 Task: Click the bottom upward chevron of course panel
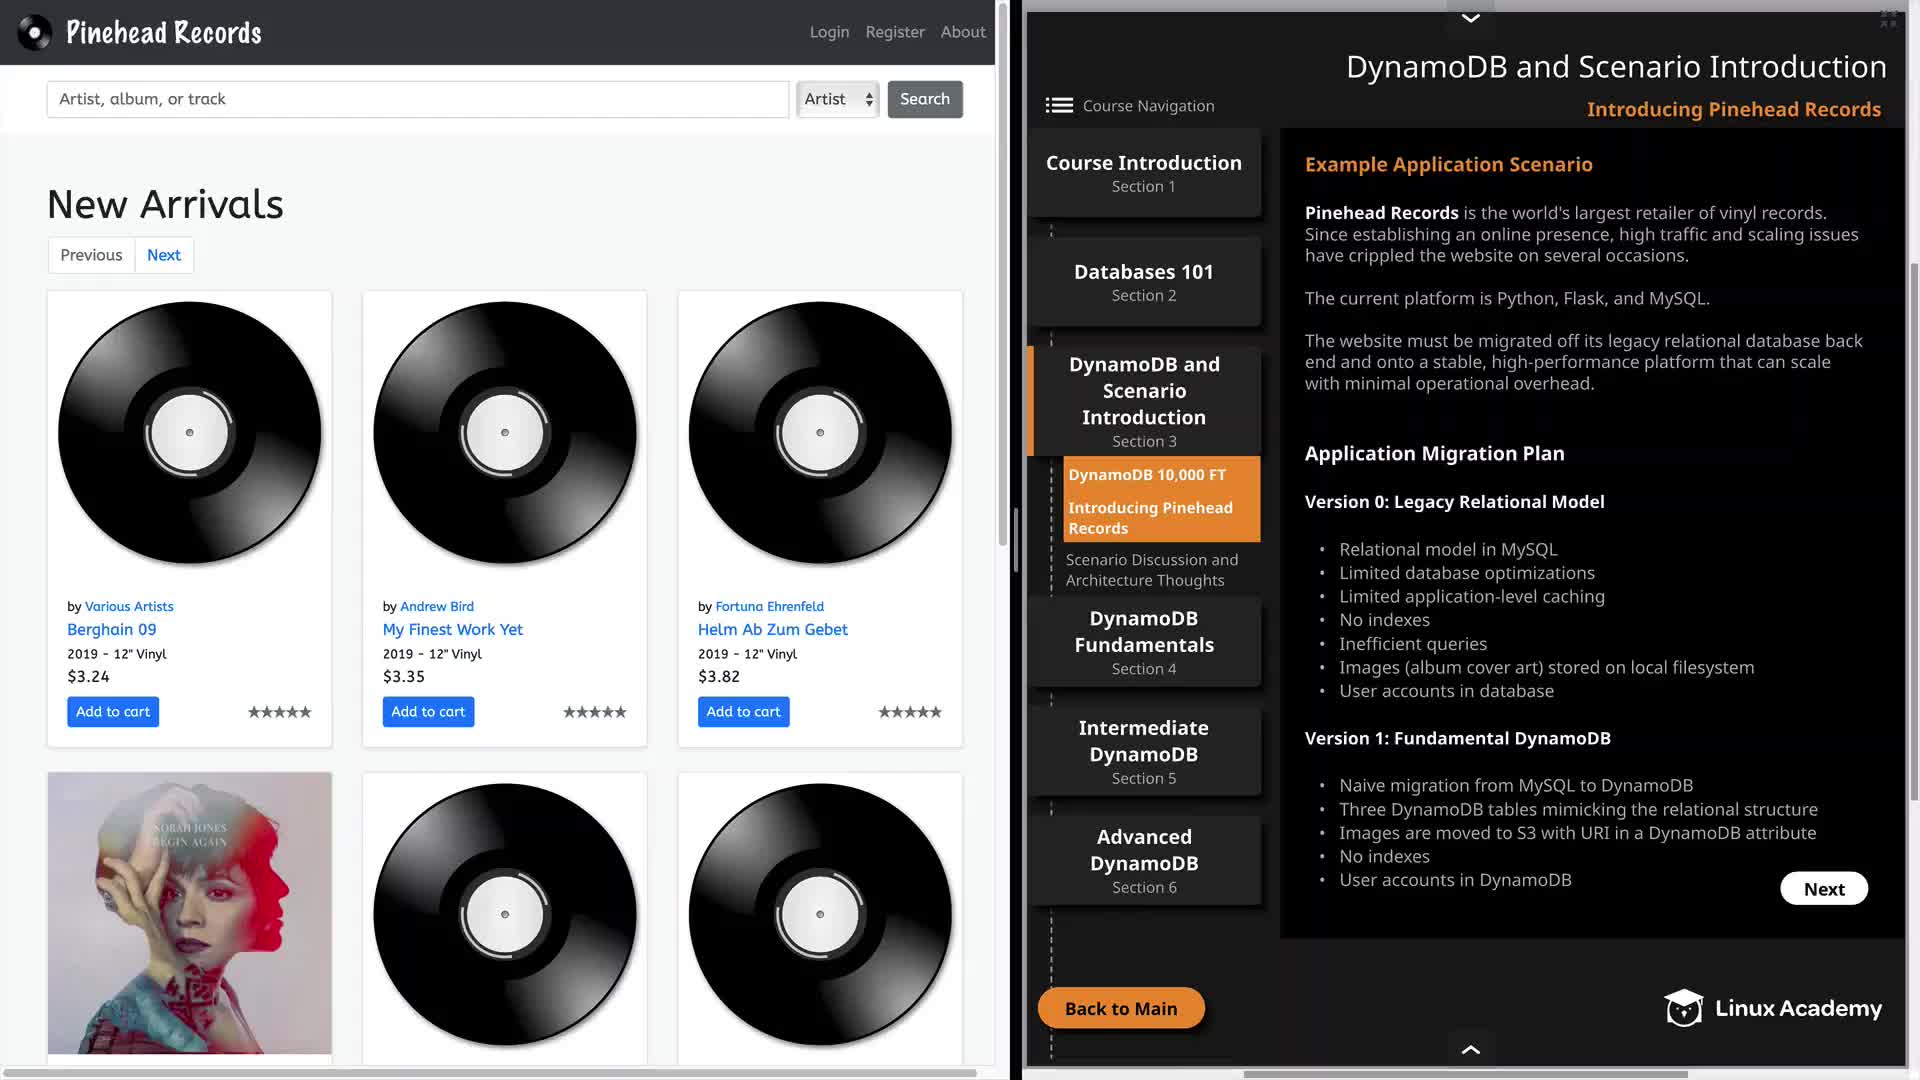[x=1470, y=1049]
